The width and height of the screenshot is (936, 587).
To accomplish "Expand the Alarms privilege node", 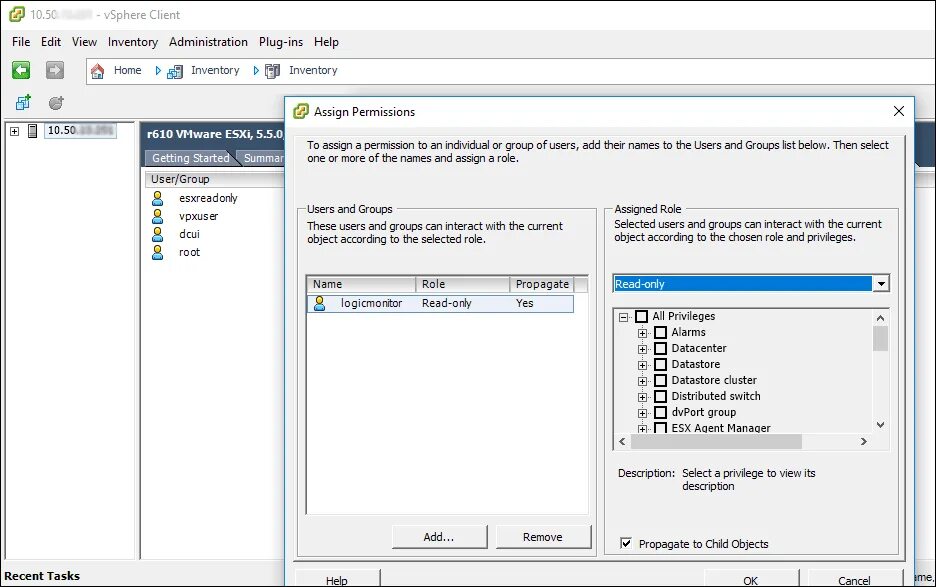I will (x=642, y=333).
